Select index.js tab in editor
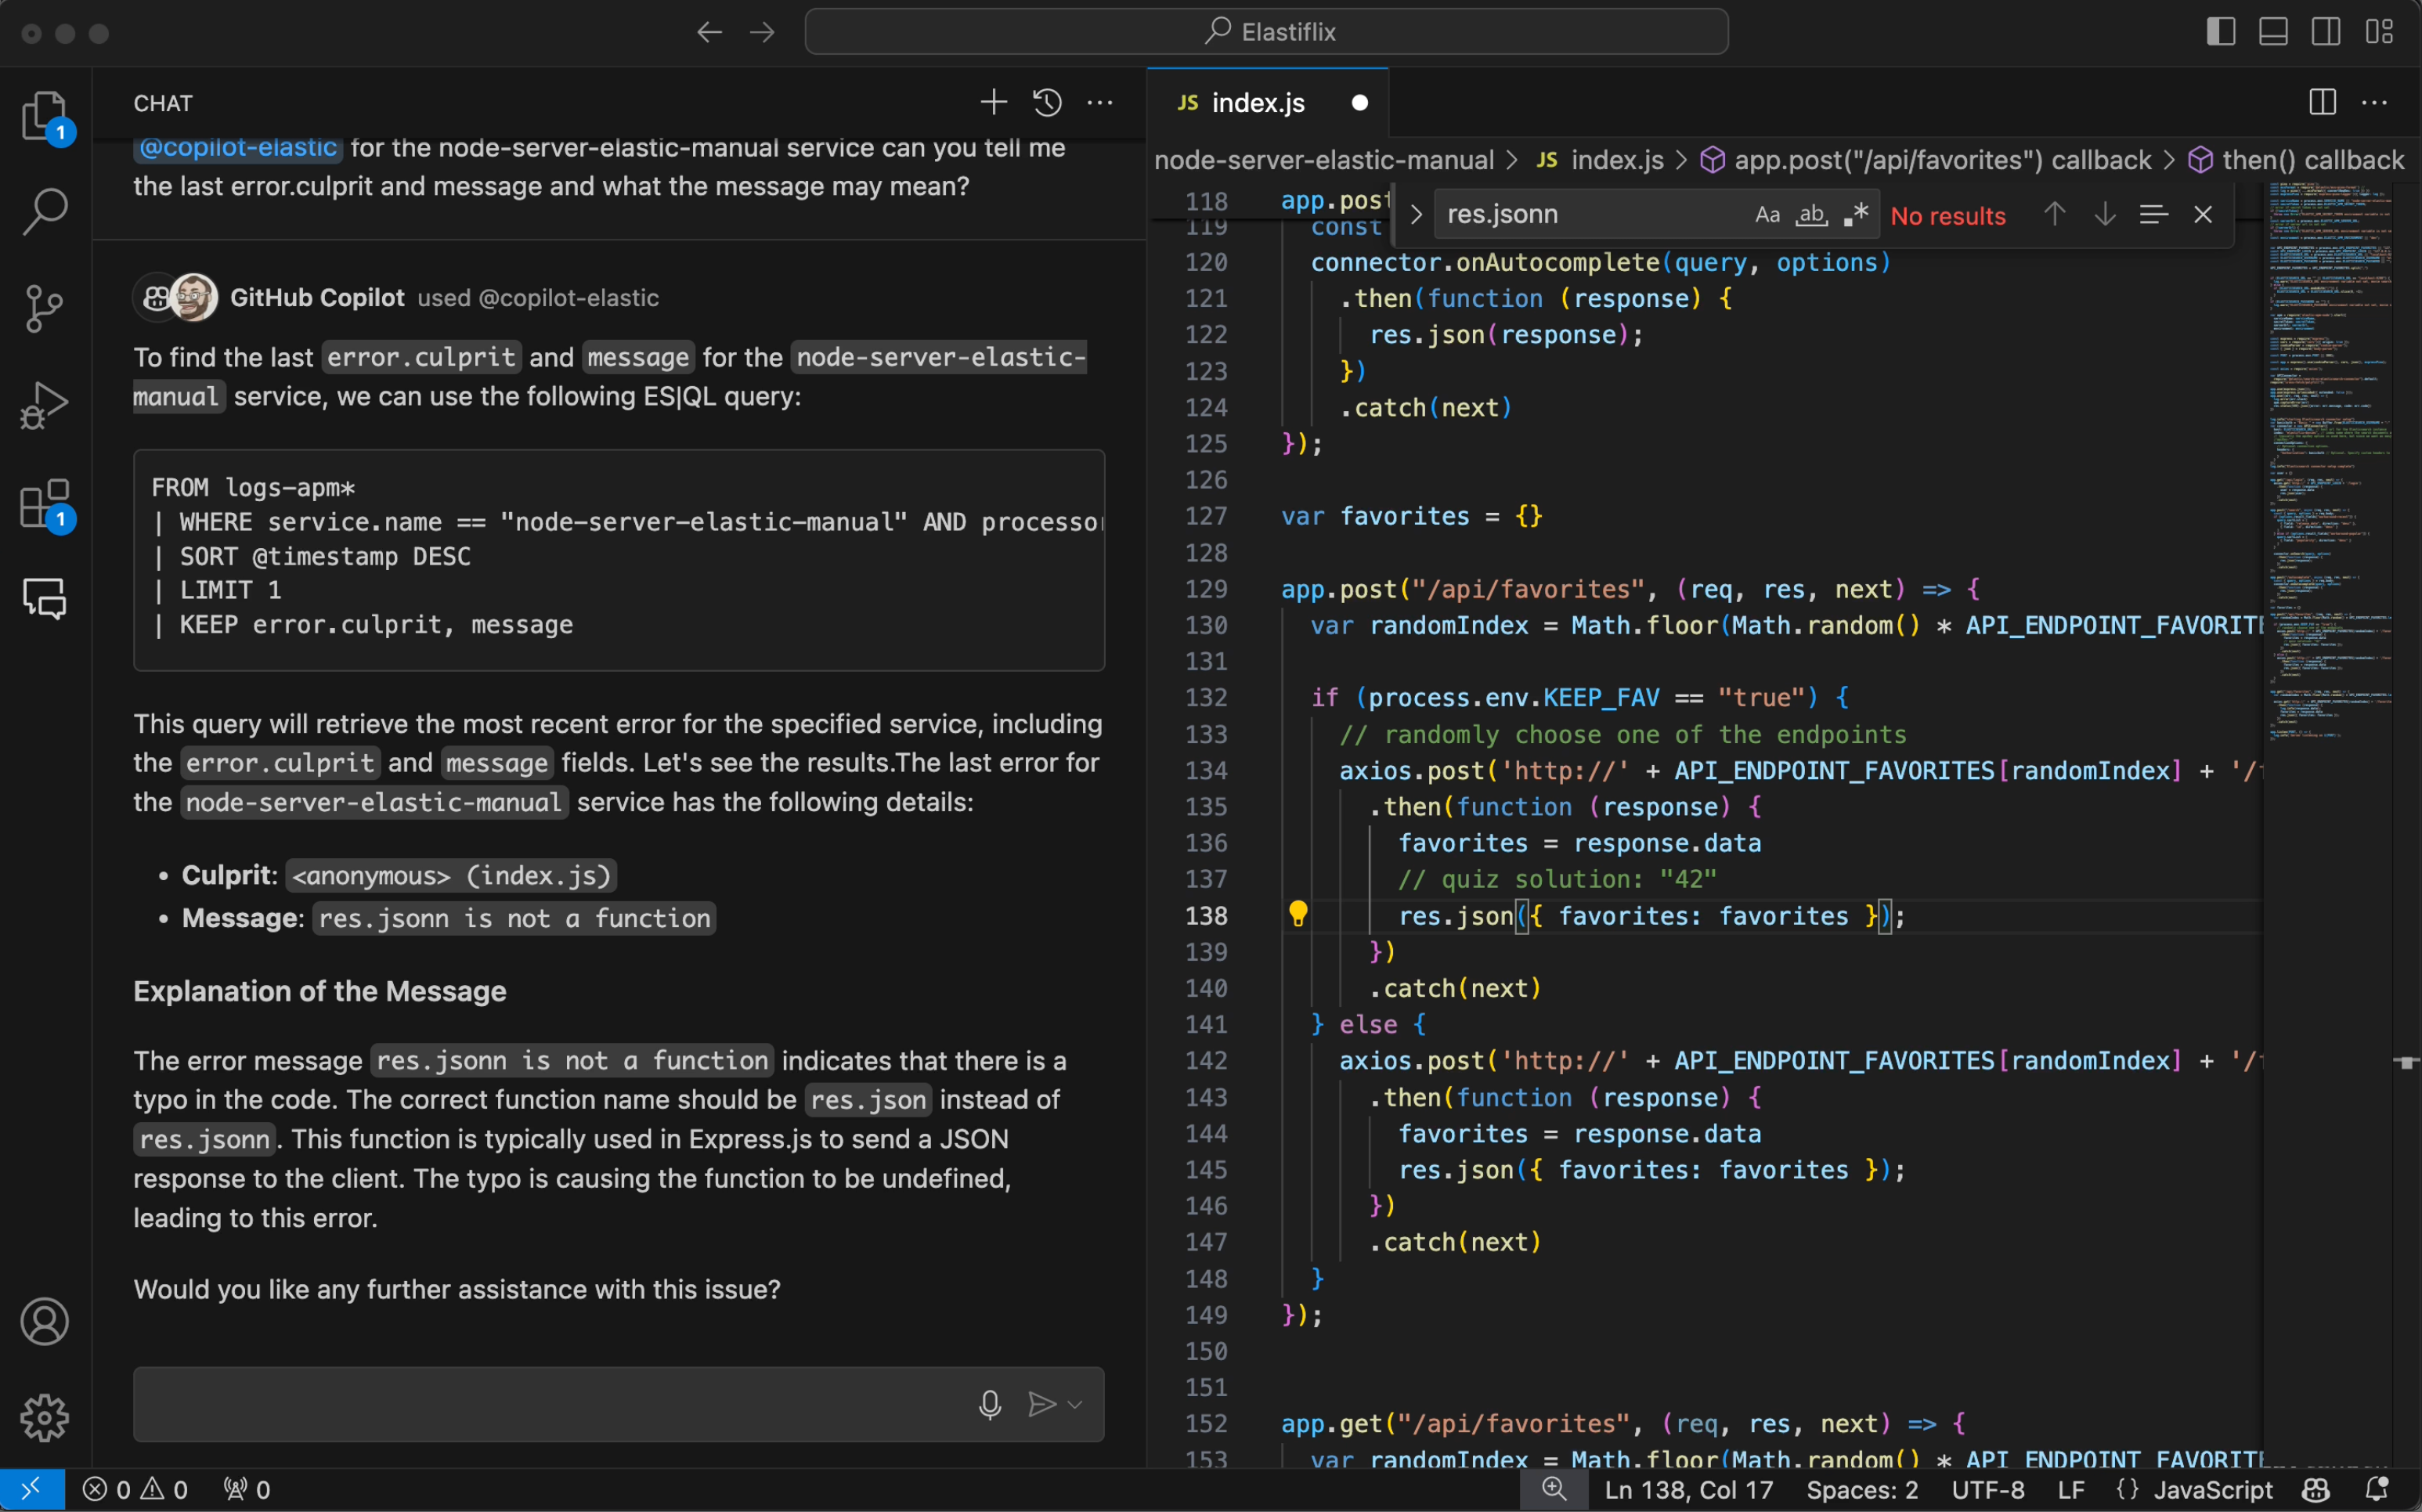The width and height of the screenshot is (2422, 1512). pos(1259,101)
